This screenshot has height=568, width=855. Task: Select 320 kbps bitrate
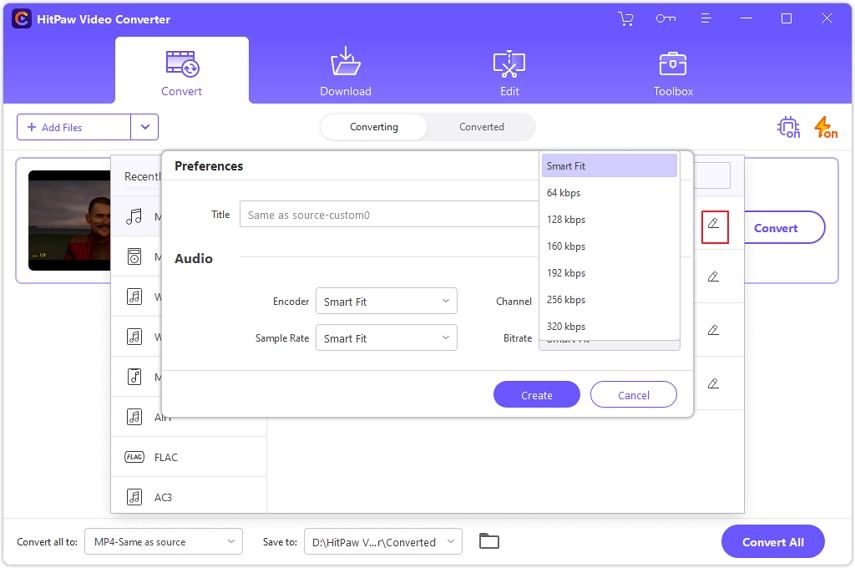609,326
